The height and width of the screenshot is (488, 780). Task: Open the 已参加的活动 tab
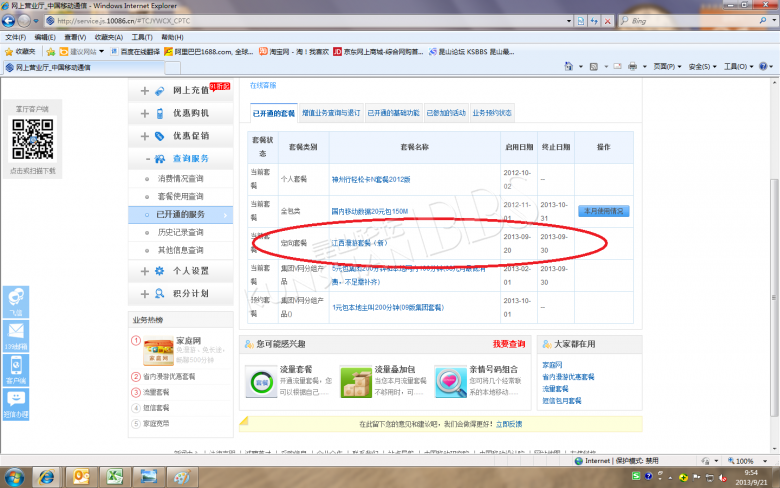tap(446, 113)
